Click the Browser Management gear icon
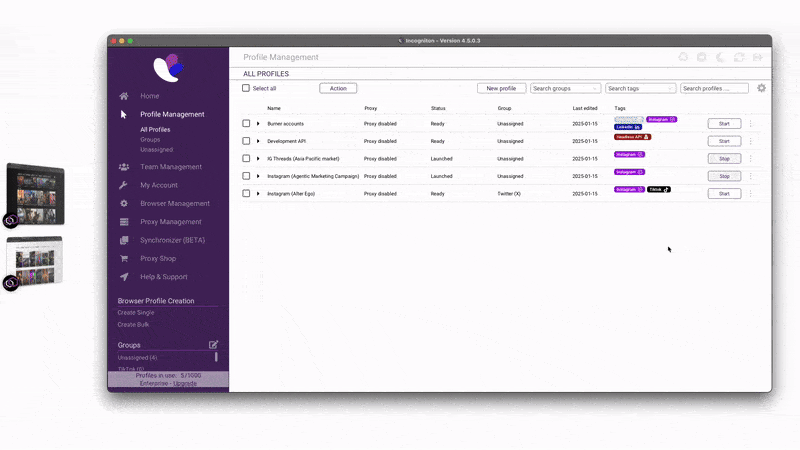 pyautogui.click(x=123, y=203)
